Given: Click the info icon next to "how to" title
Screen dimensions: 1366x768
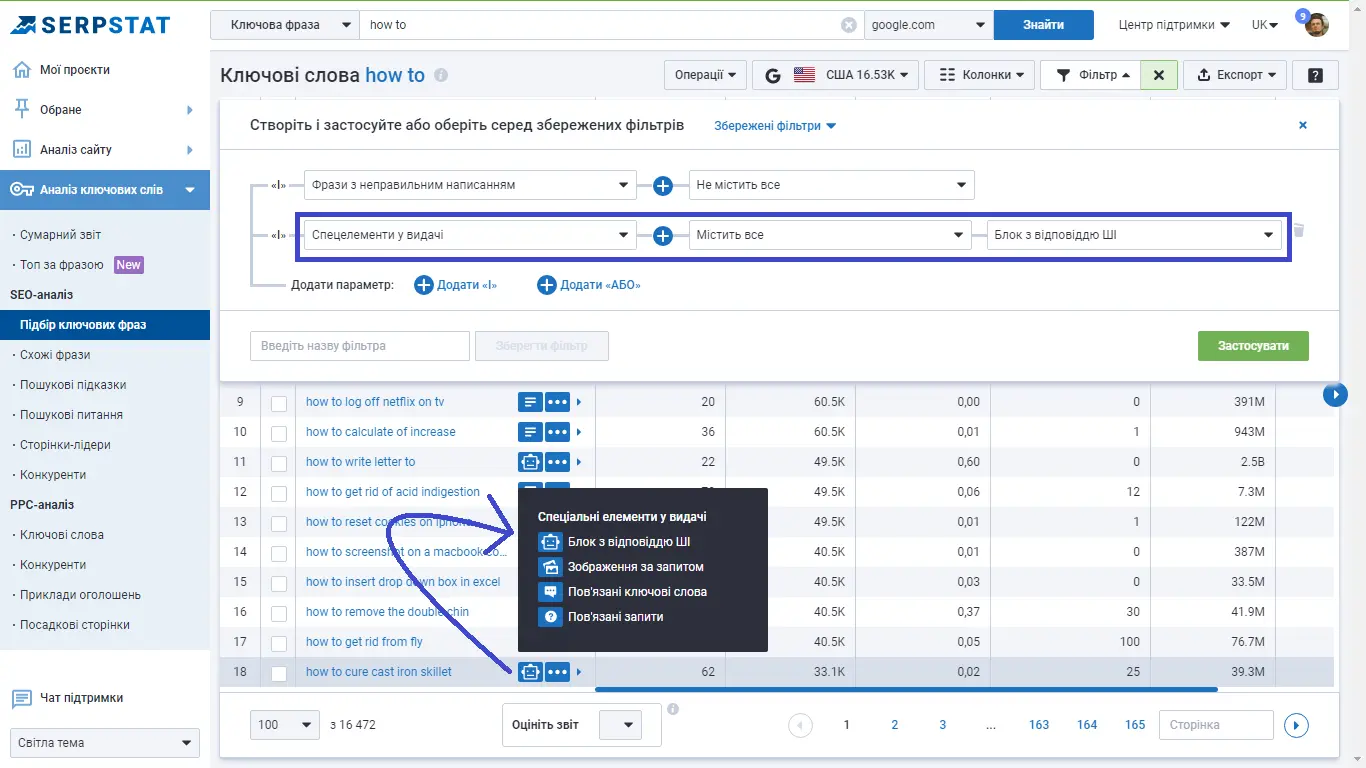Looking at the screenshot, I should [x=441, y=75].
